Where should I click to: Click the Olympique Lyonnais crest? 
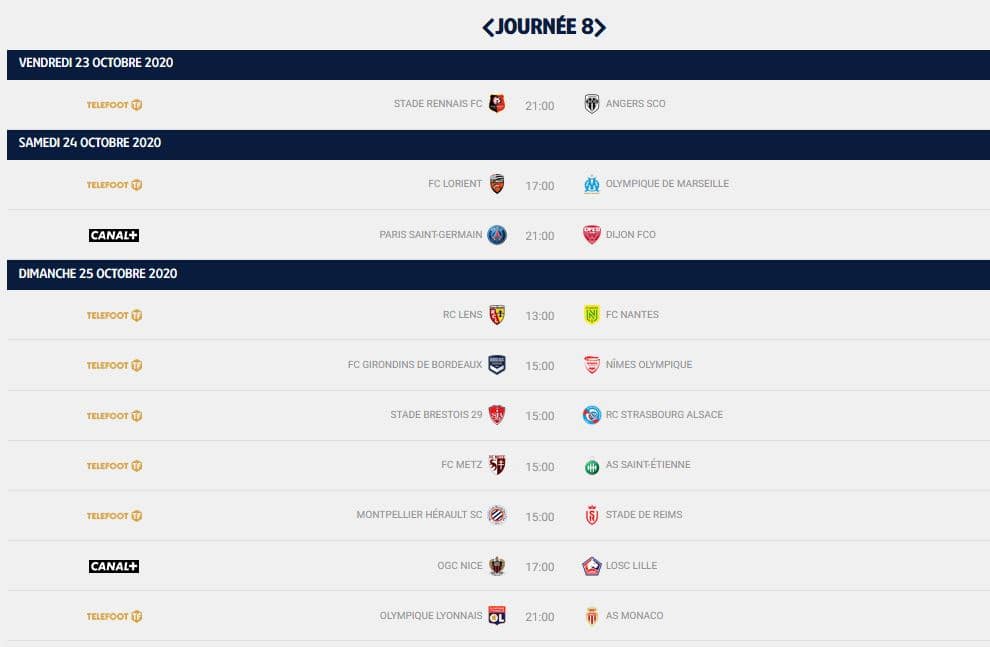(497, 615)
